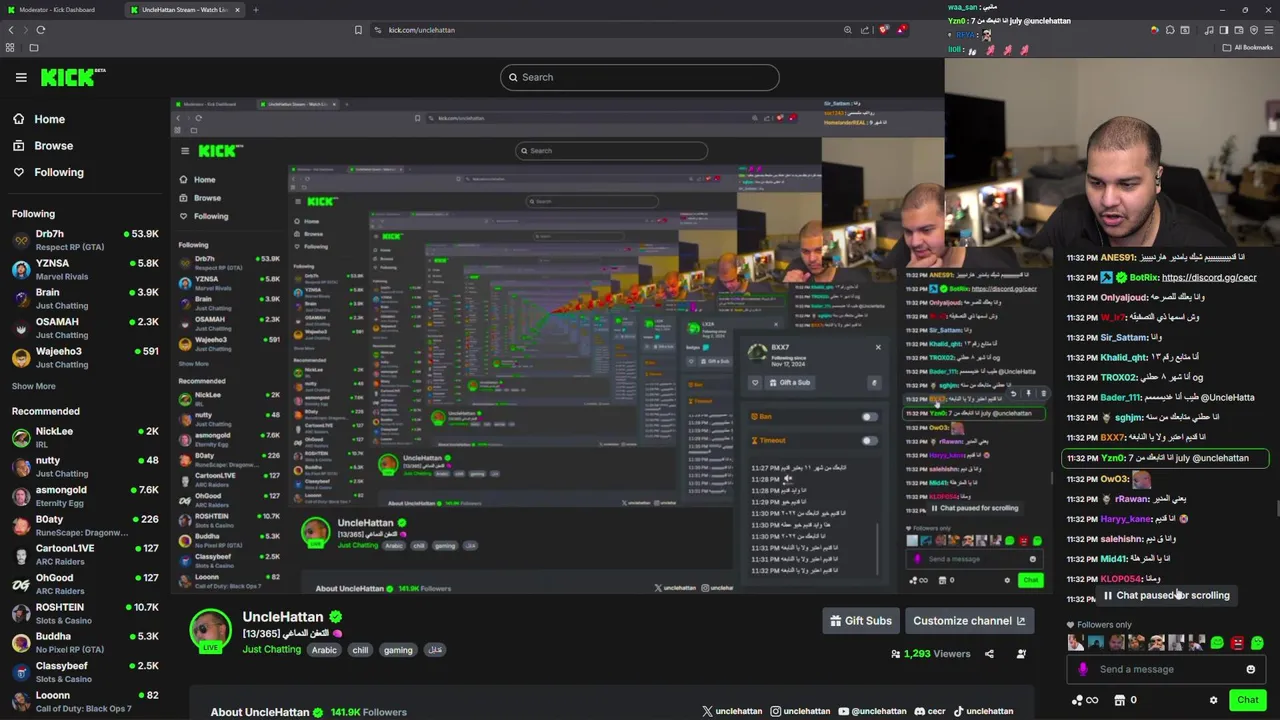Insert the red angry Kick emote
Image resolution: width=1280 pixels, height=720 pixels.
[x=1237, y=643]
